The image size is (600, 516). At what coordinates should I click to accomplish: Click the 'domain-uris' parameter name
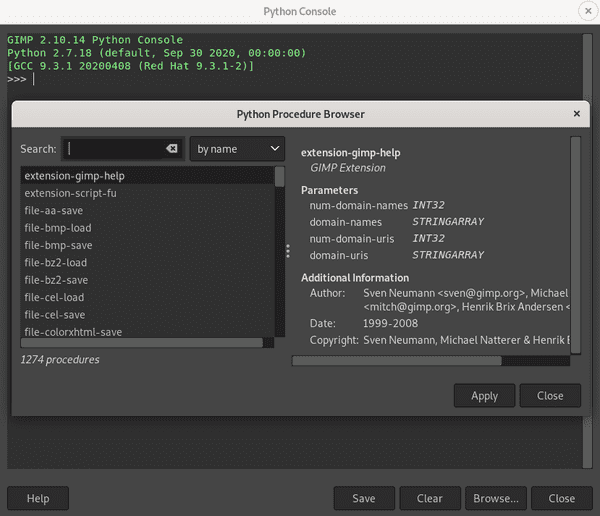(339, 255)
